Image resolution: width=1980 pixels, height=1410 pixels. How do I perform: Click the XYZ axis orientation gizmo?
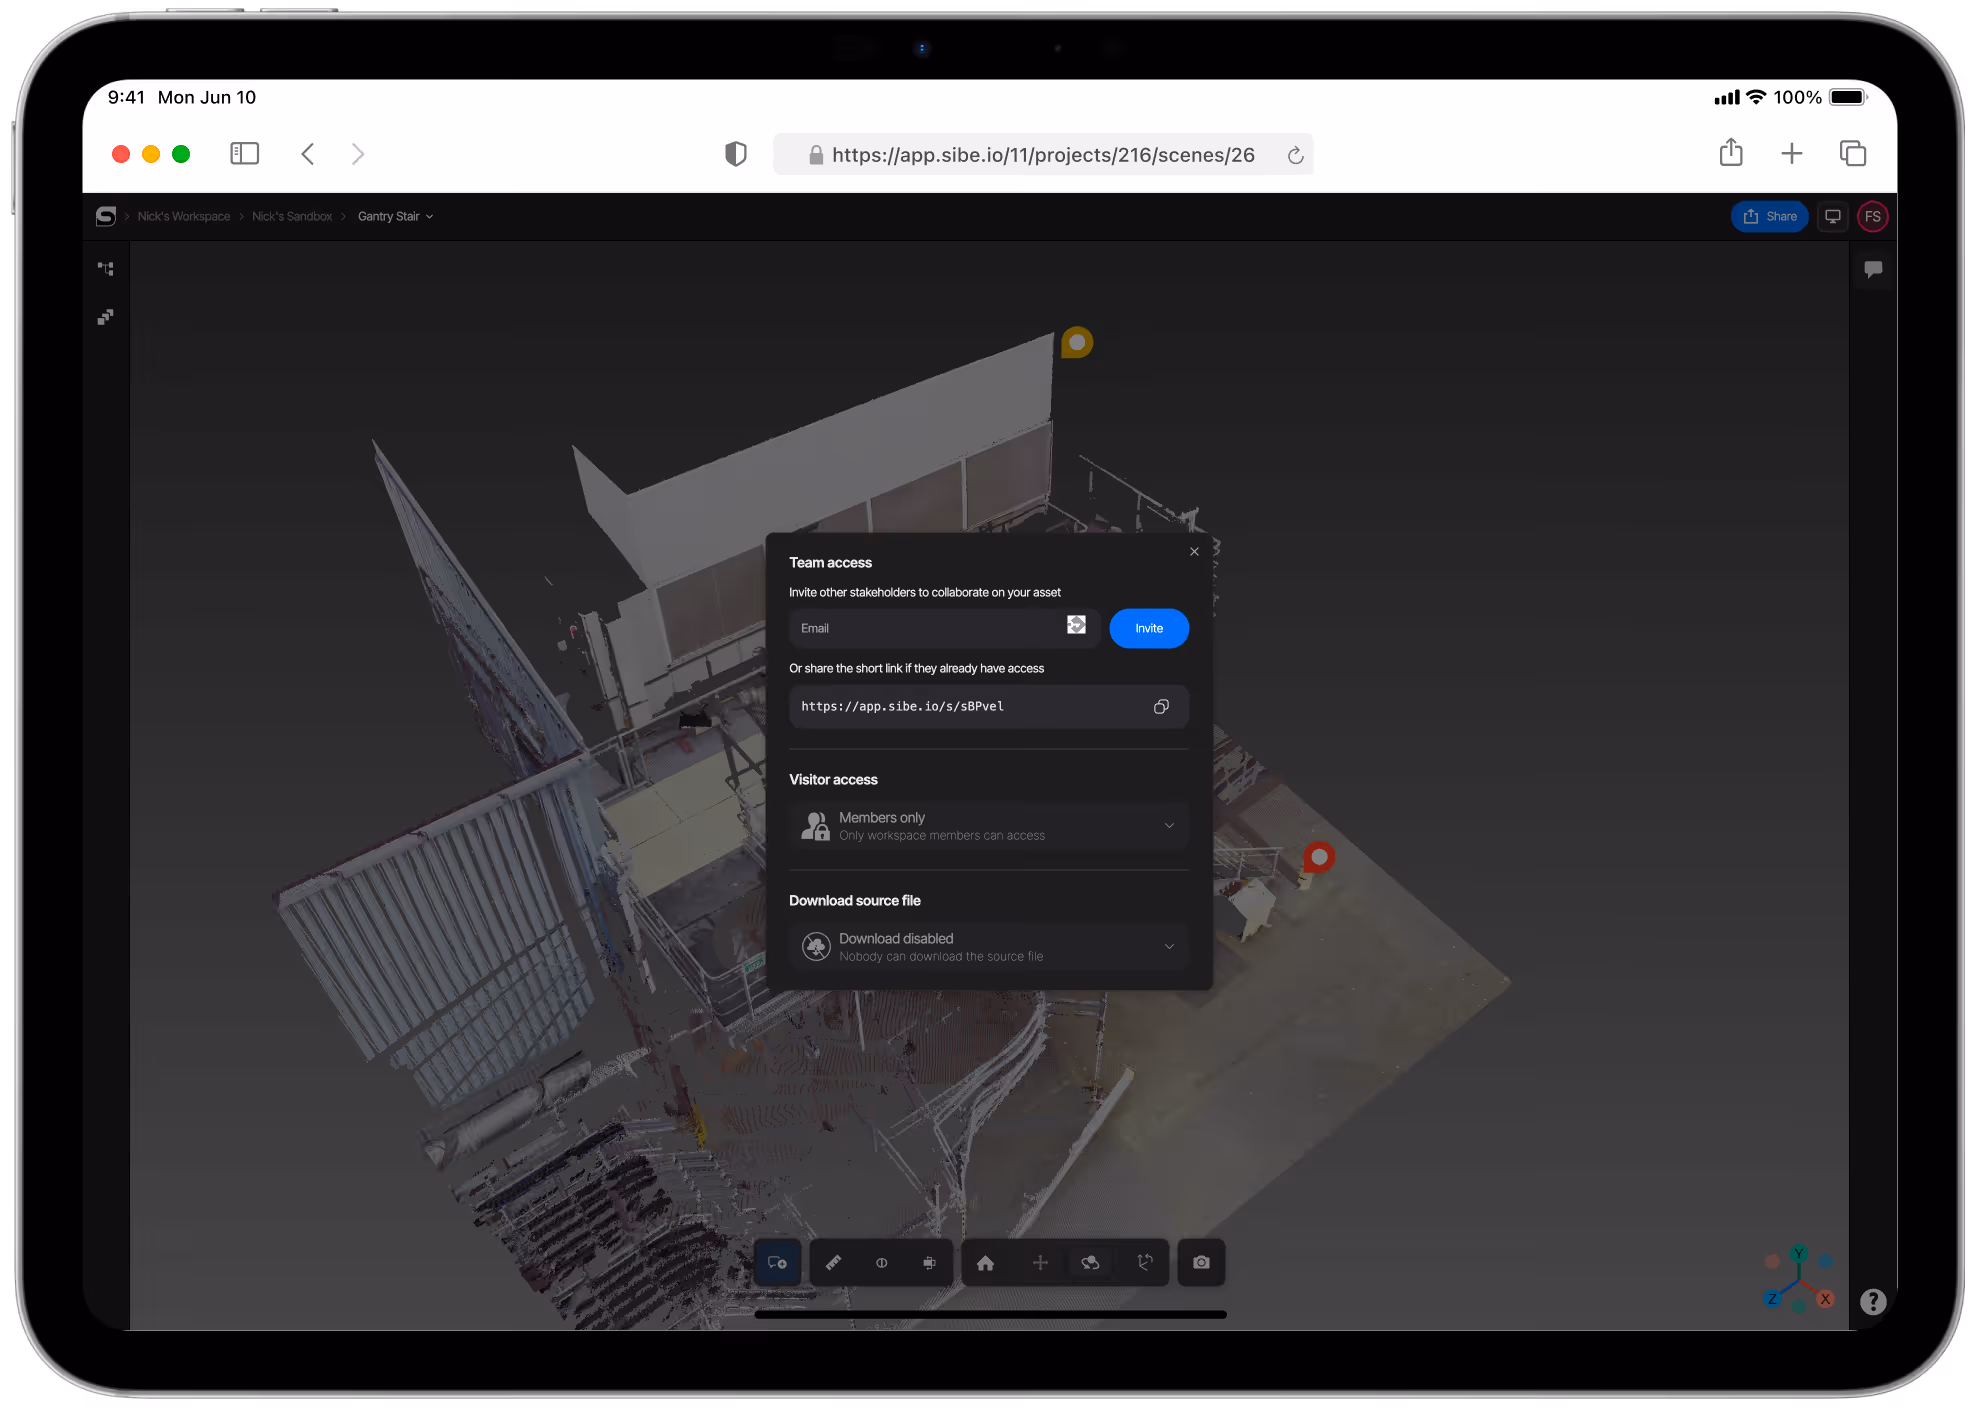point(1799,1280)
